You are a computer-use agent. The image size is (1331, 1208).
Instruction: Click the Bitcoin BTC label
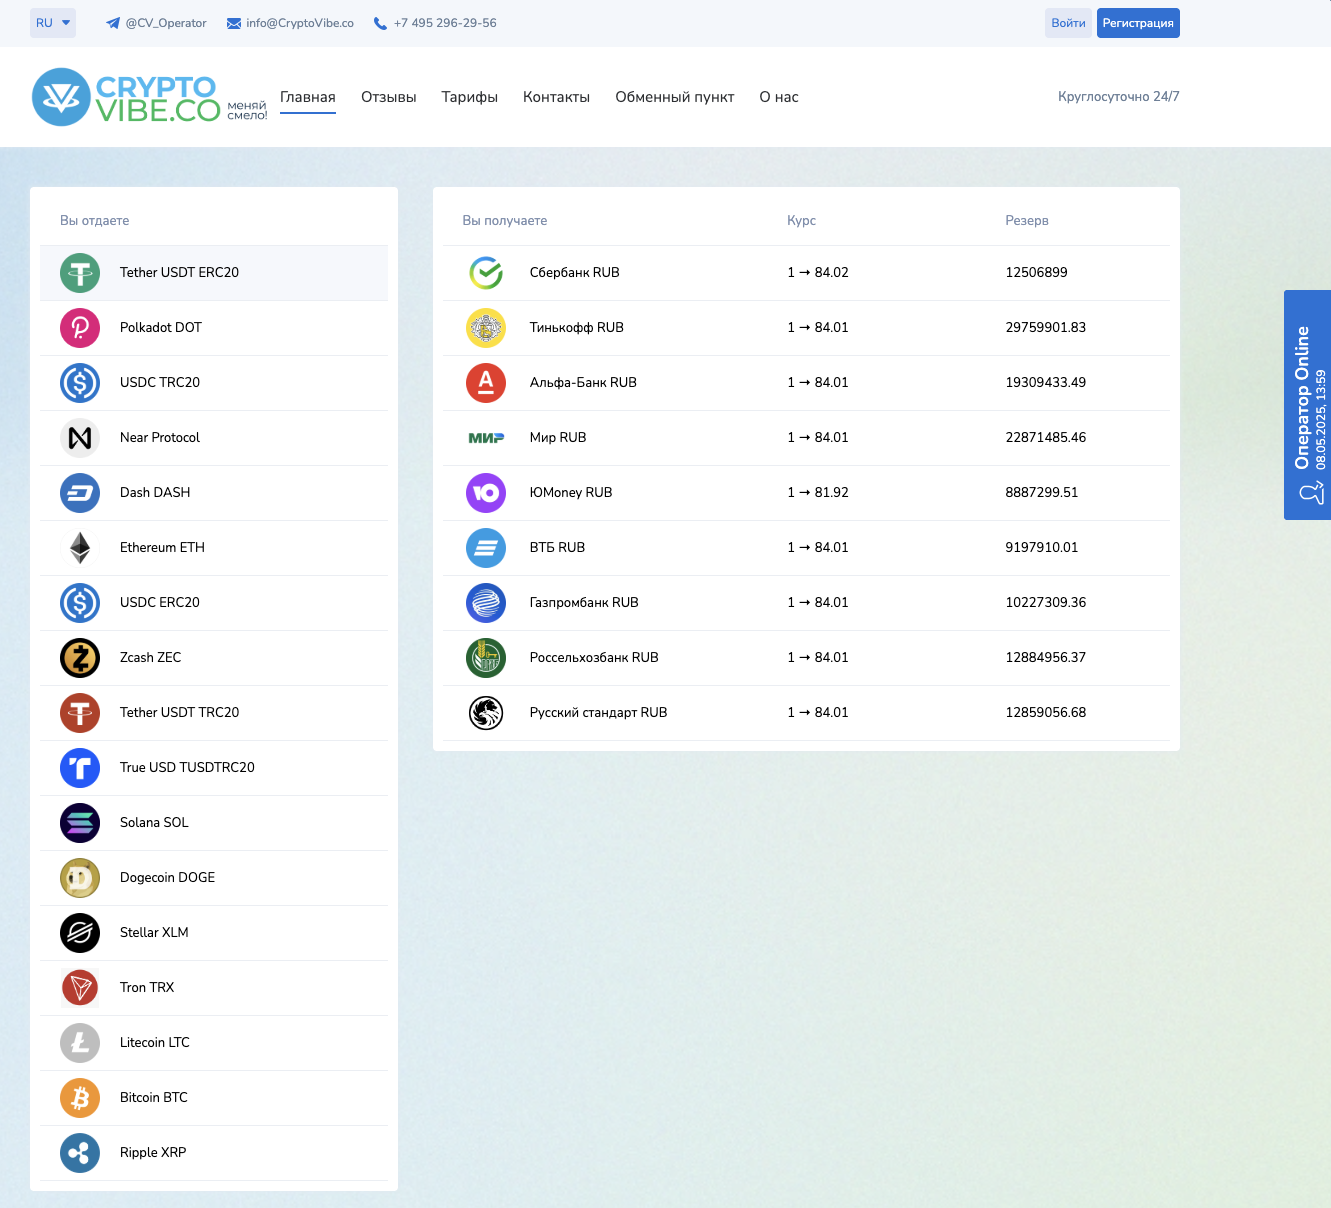coord(154,1098)
